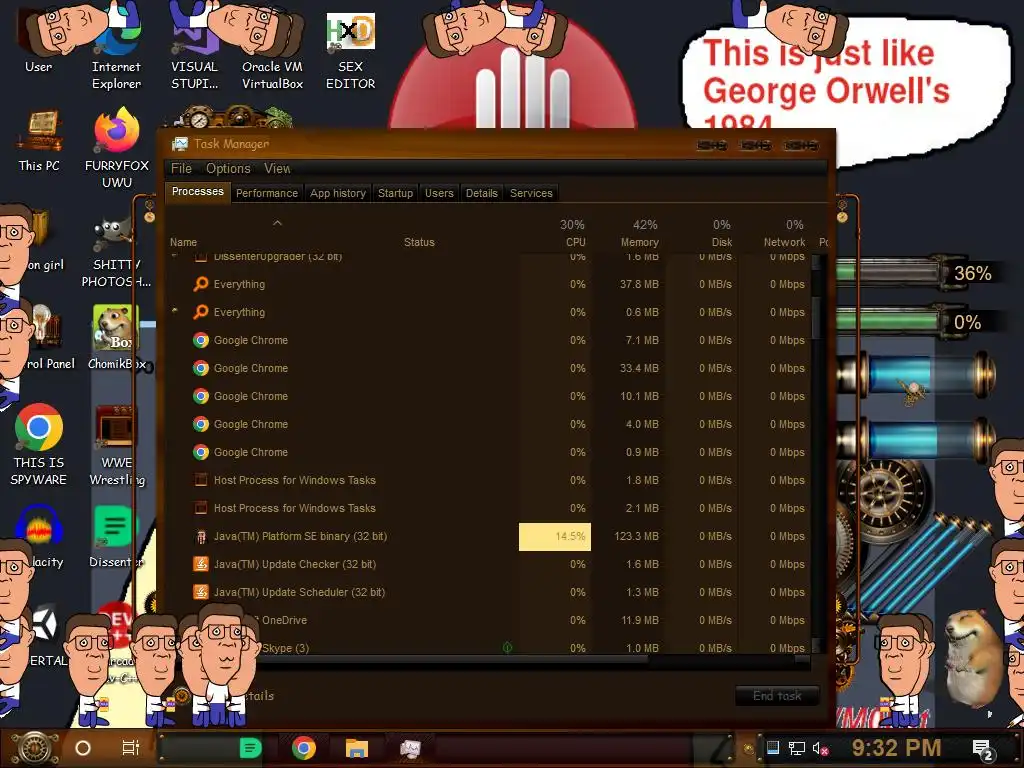Click the Java Update Checker row icon
The height and width of the screenshot is (768, 1024).
201,564
